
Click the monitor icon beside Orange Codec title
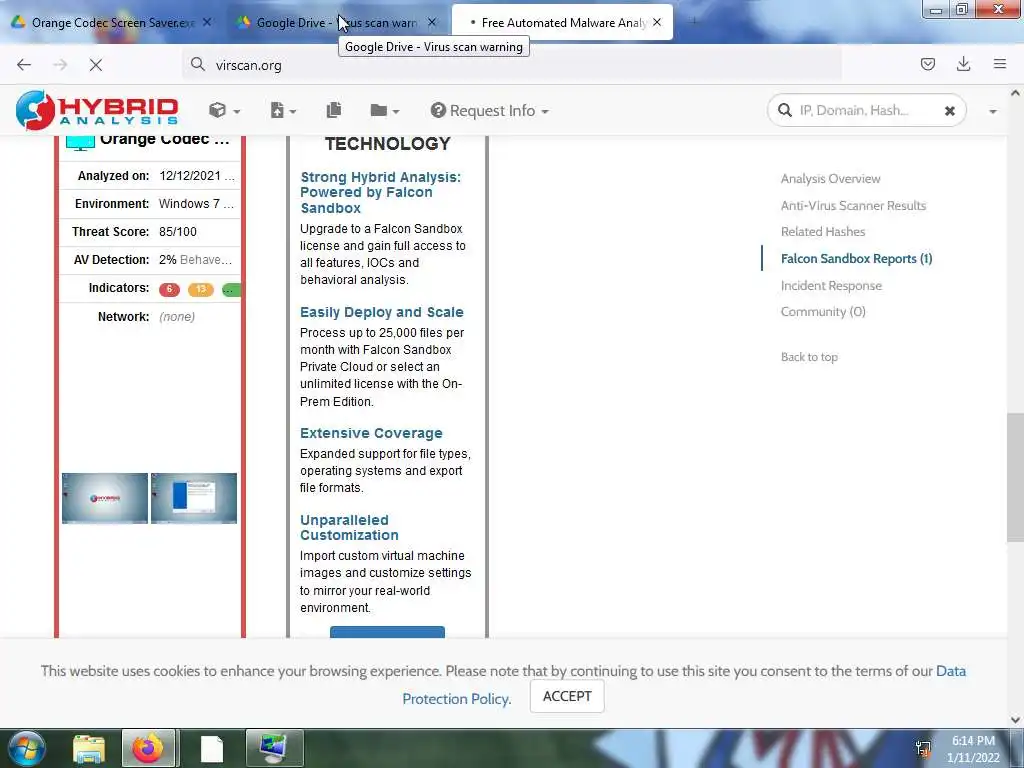[80, 142]
